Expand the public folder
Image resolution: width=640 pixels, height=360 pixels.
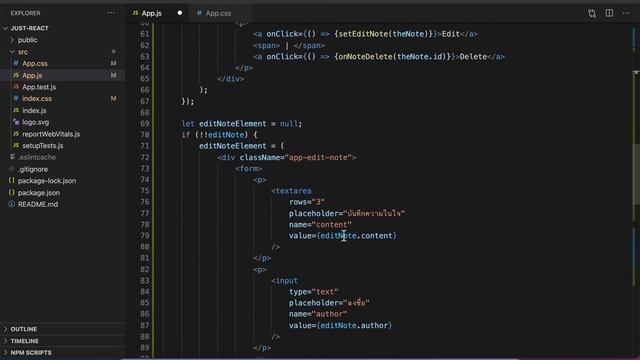(x=27, y=40)
